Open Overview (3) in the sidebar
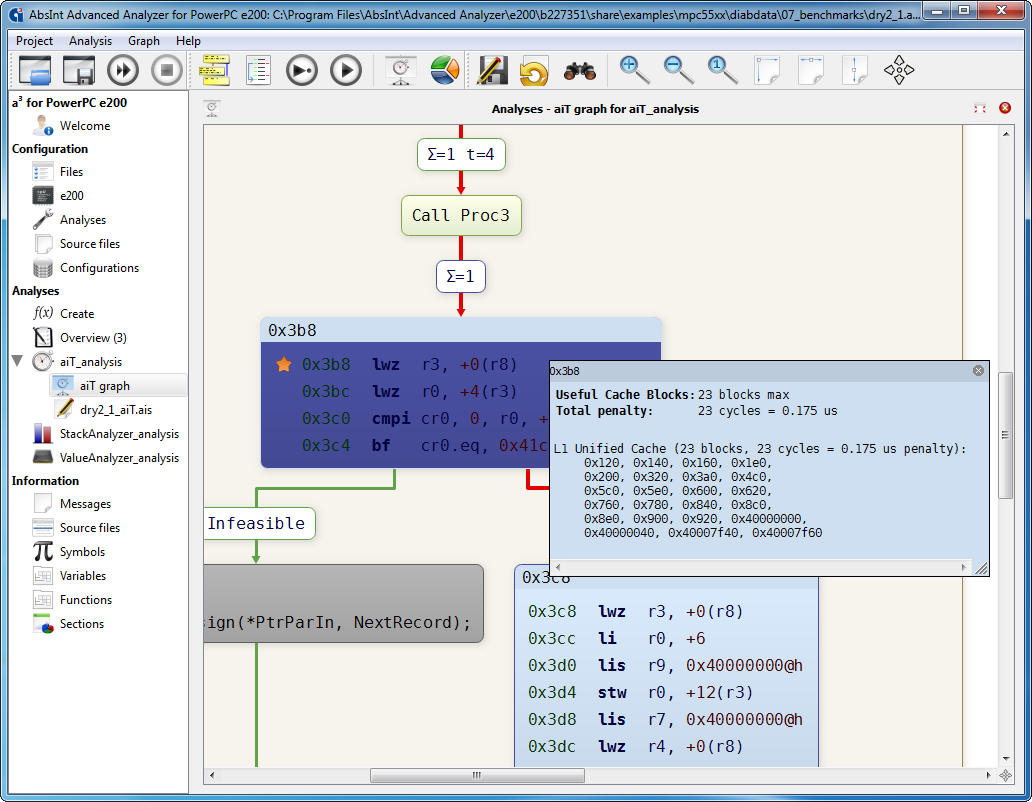Image resolution: width=1032 pixels, height=802 pixels. point(93,338)
